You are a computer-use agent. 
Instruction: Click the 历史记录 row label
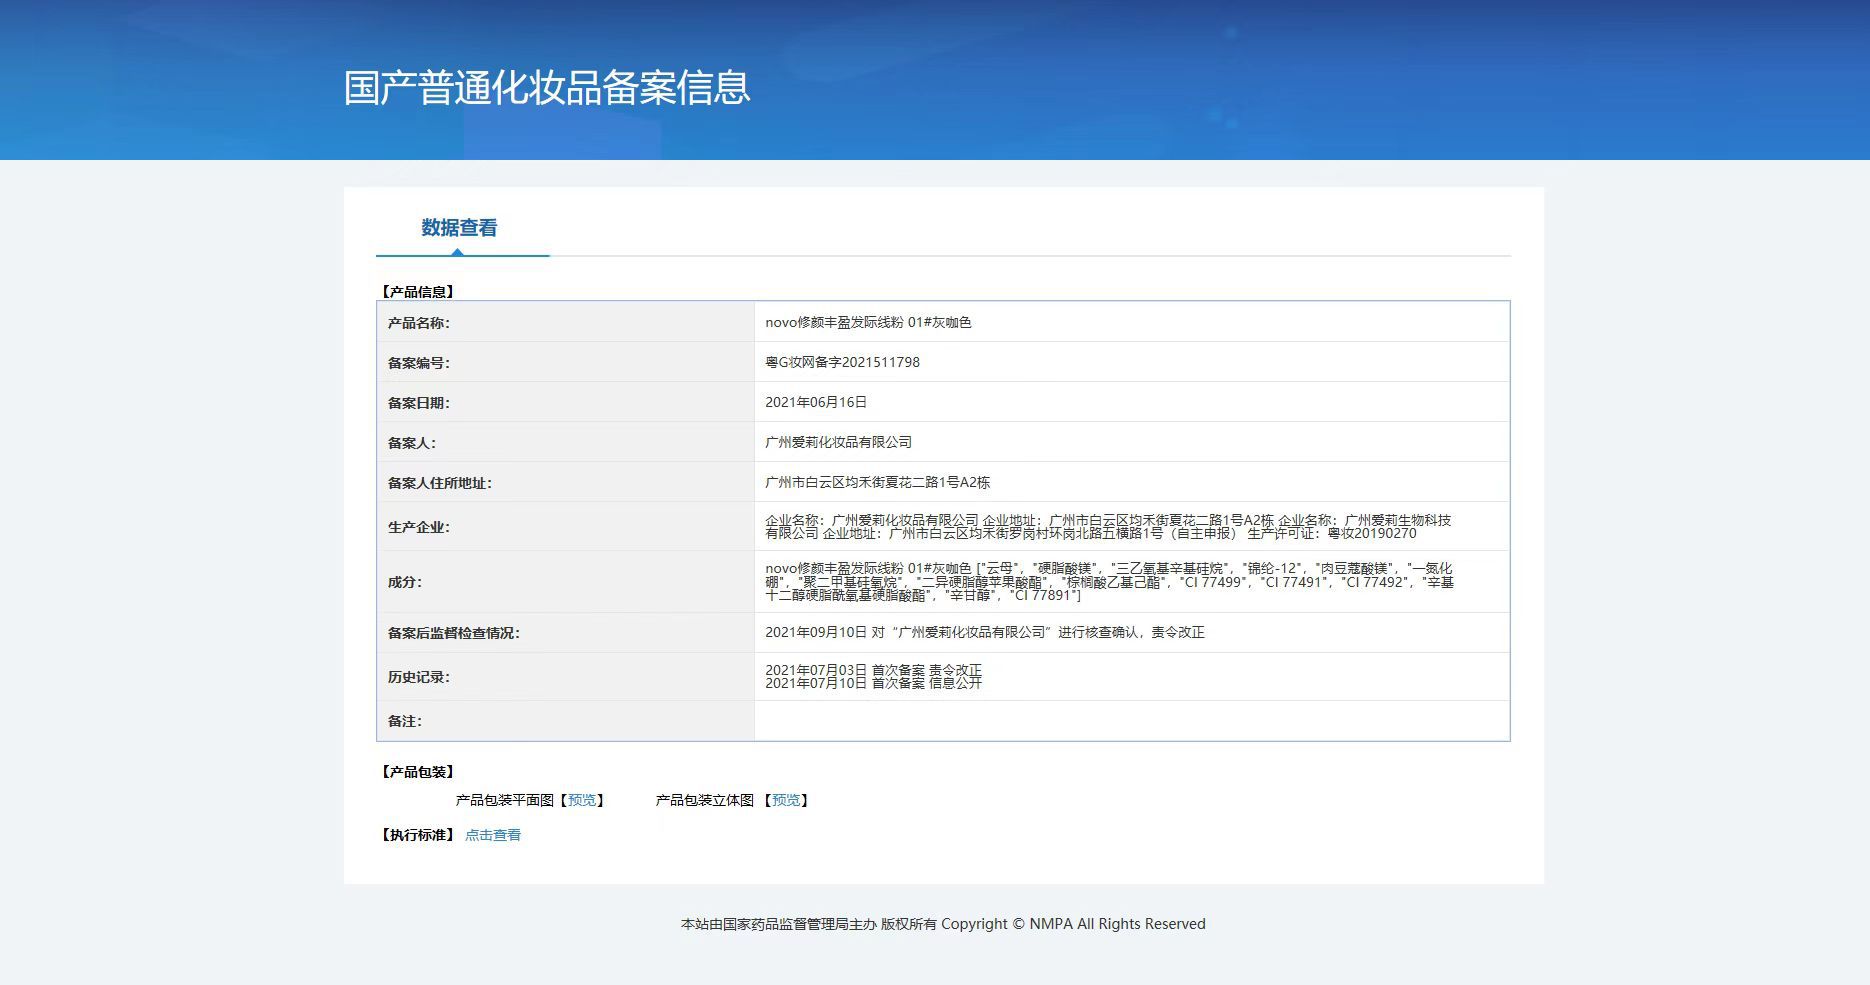(x=419, y=677)
